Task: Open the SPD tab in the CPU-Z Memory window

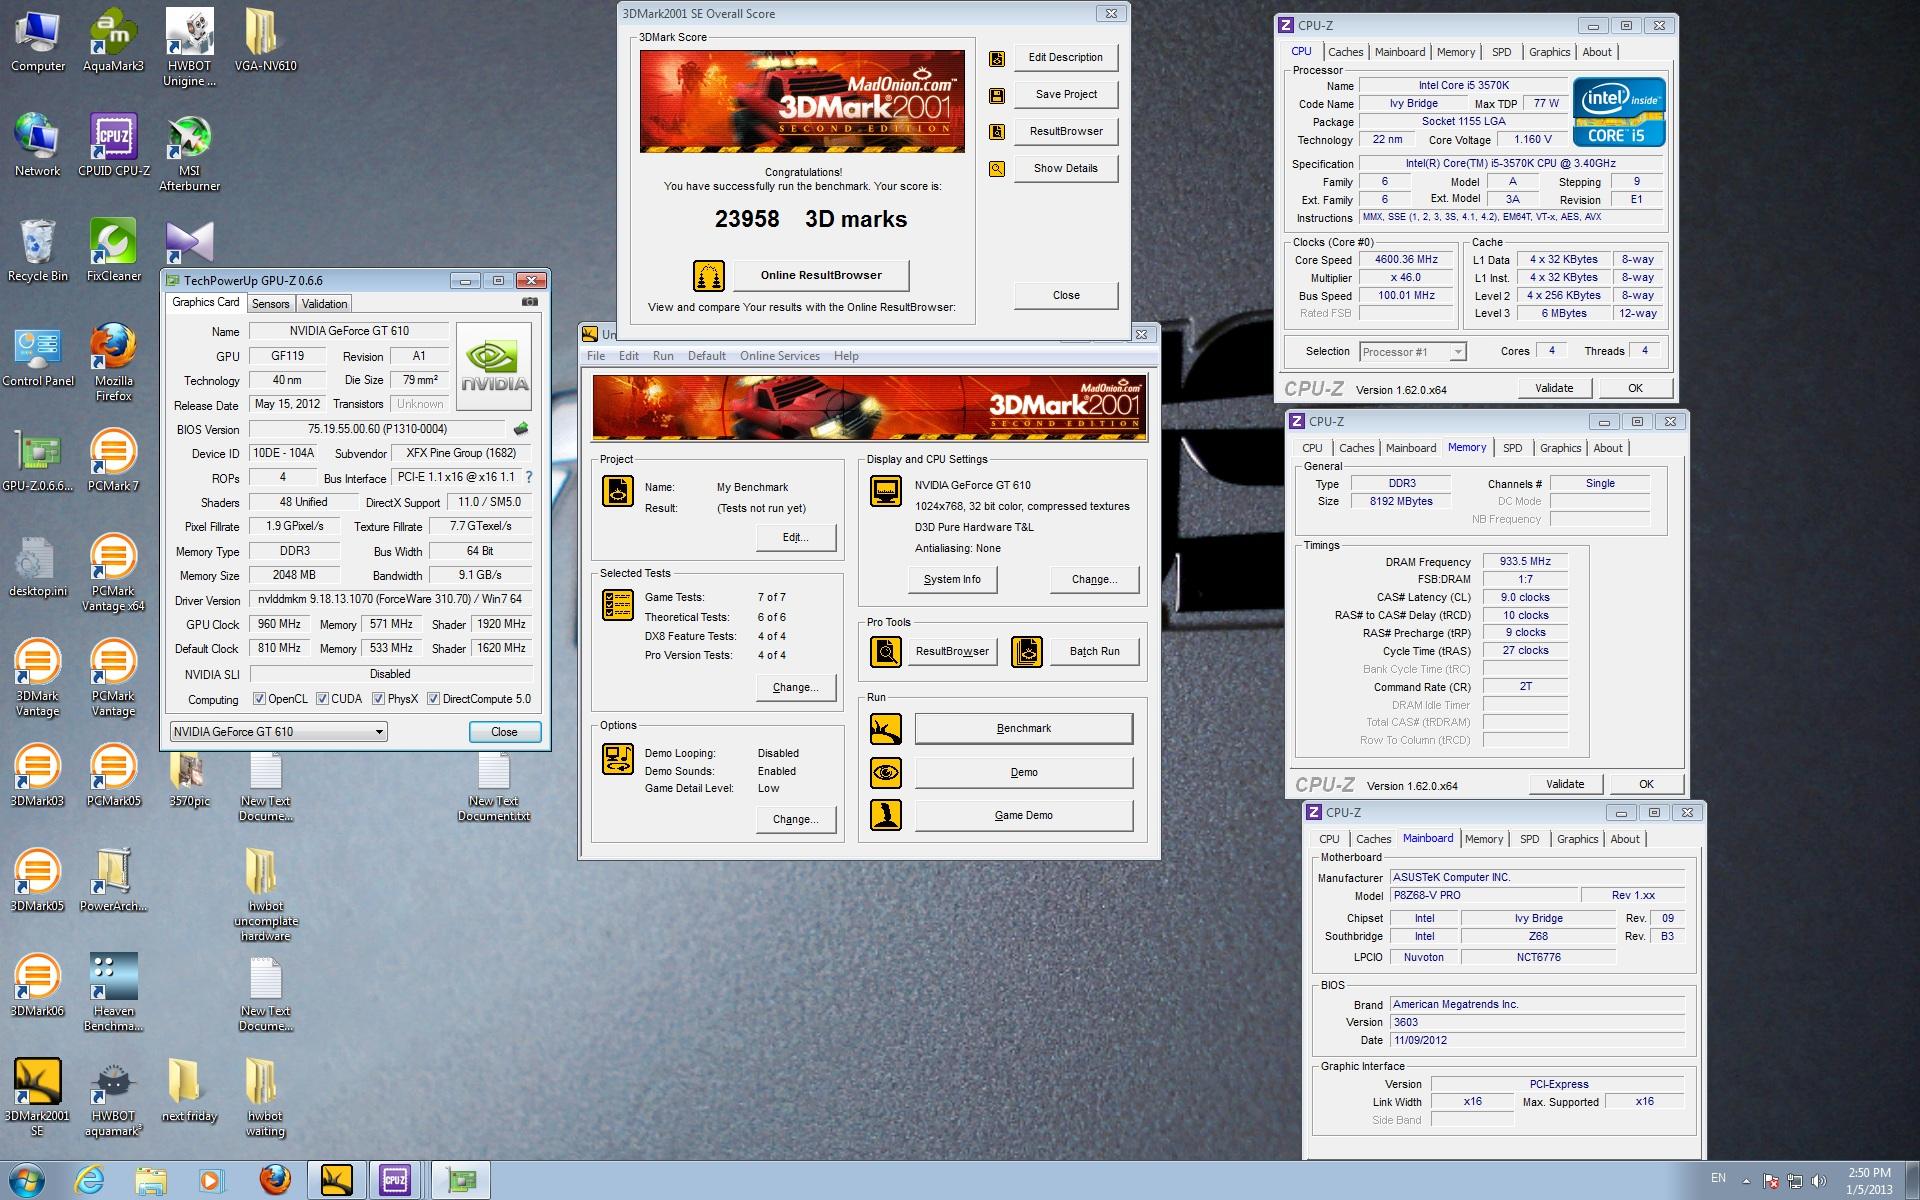Action: (1512, 448)
